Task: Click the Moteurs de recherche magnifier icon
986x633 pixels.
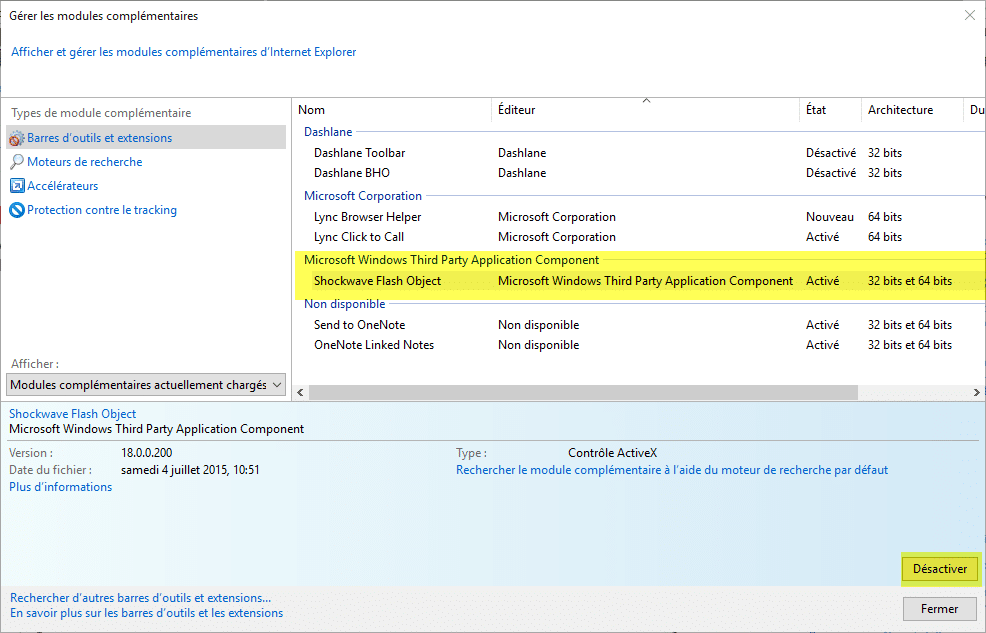Action: click(17, 162)
